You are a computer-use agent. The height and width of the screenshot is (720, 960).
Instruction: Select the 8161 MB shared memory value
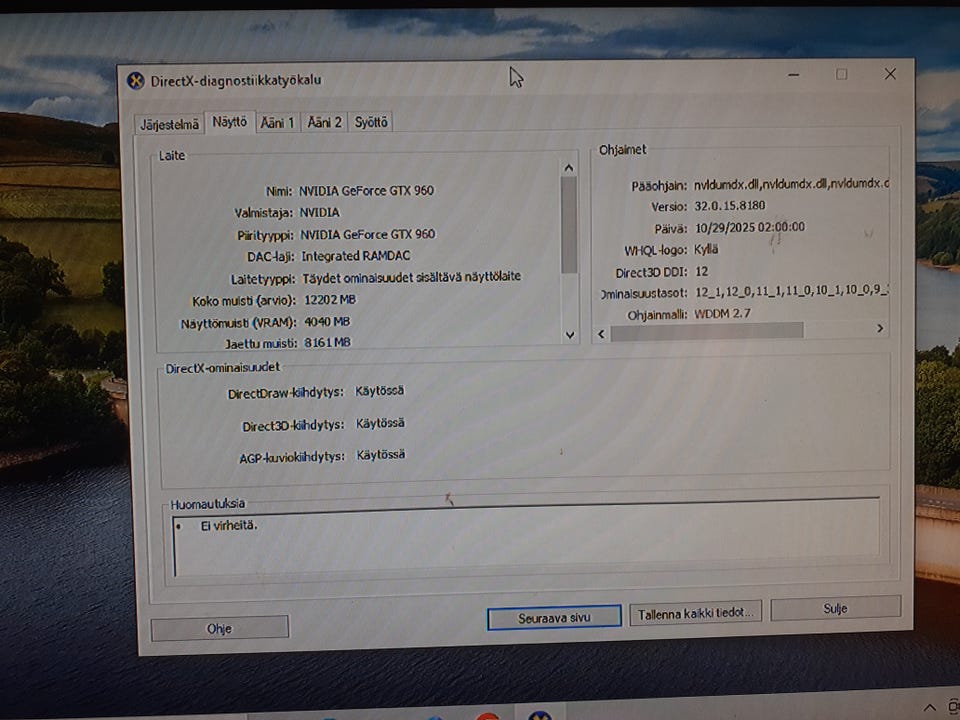coord(328,342)
